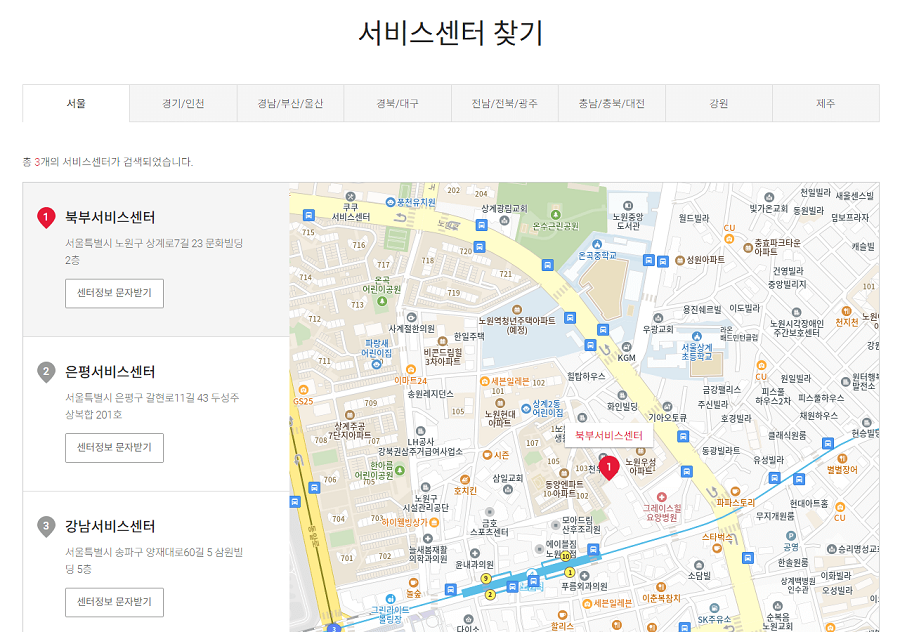The height and width of the screenshot is (632, 900).
Task: Click 센터정보 문자받기 under 북부서비스센터
Action: [x=115, y=293]
